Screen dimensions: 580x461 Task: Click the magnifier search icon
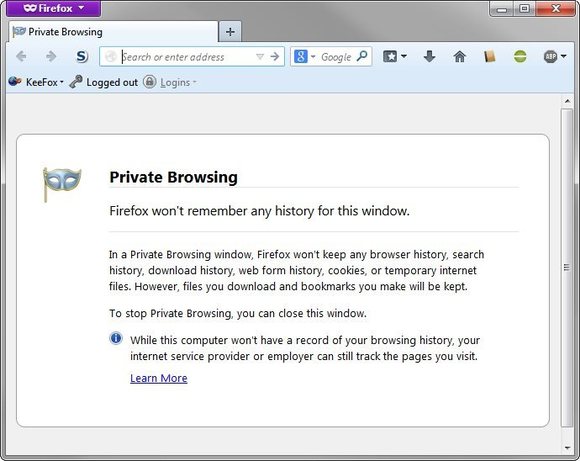coord(362,56)
